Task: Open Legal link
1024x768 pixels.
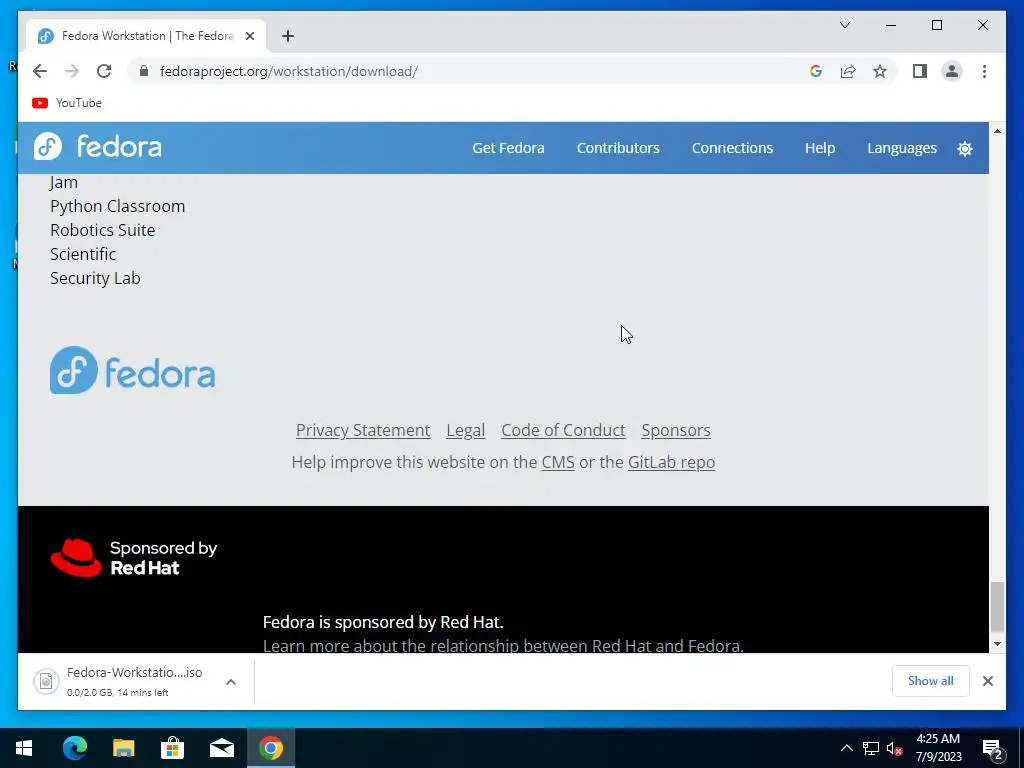Action: click(x=466, y=430)
